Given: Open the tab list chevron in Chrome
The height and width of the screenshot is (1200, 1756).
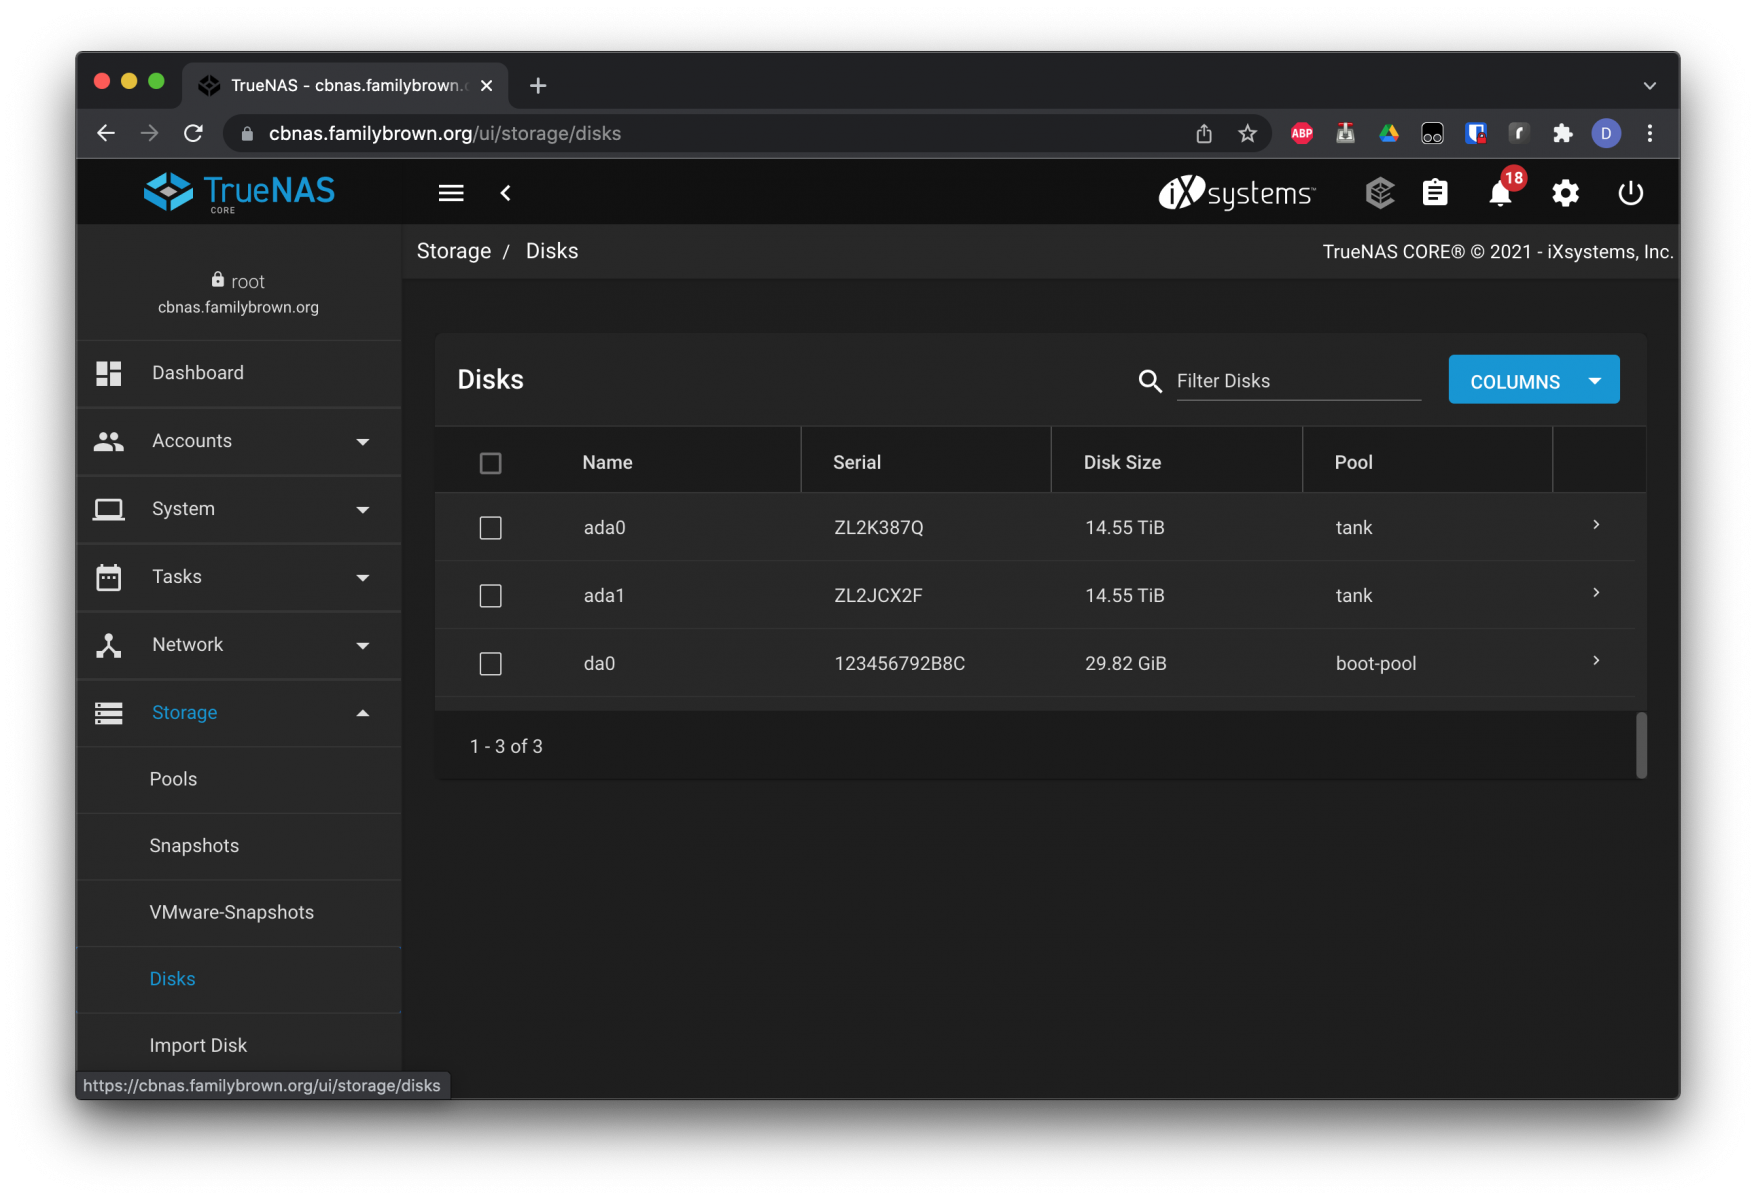Looking at the screenshot, I should 1649,86.
